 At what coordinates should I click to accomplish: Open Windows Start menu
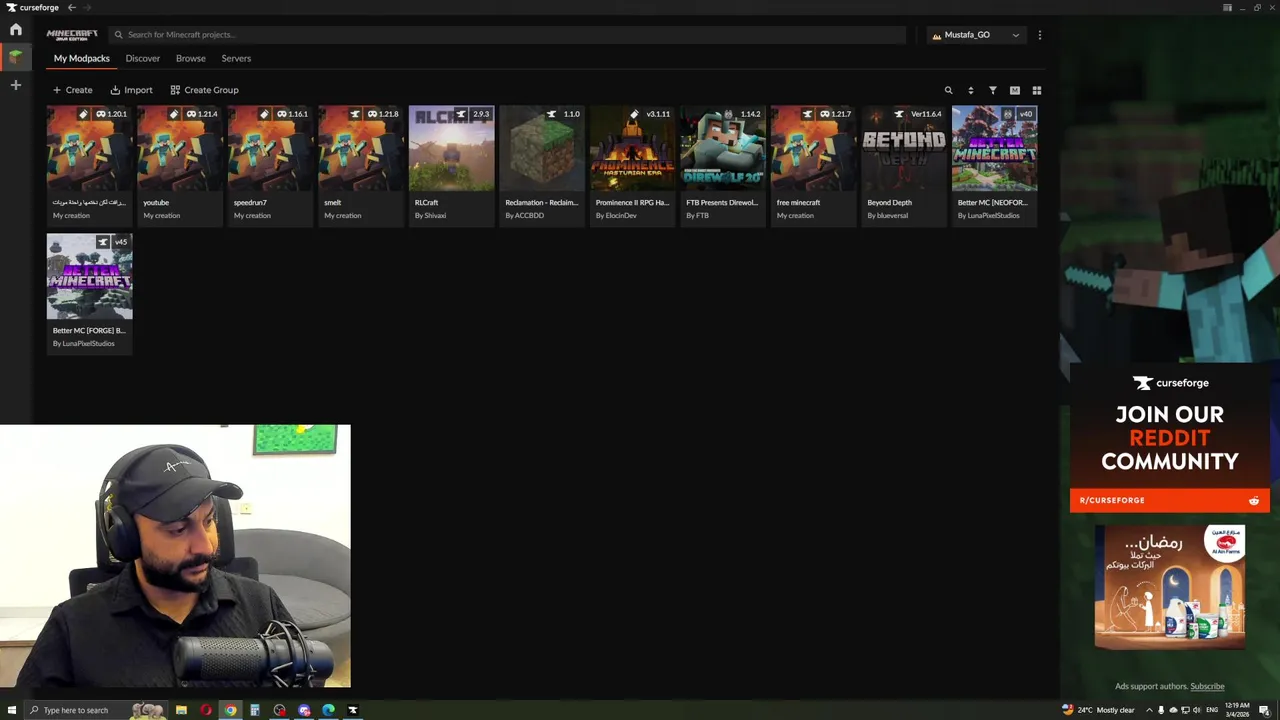pyautogui.click(x=12, y=710)
